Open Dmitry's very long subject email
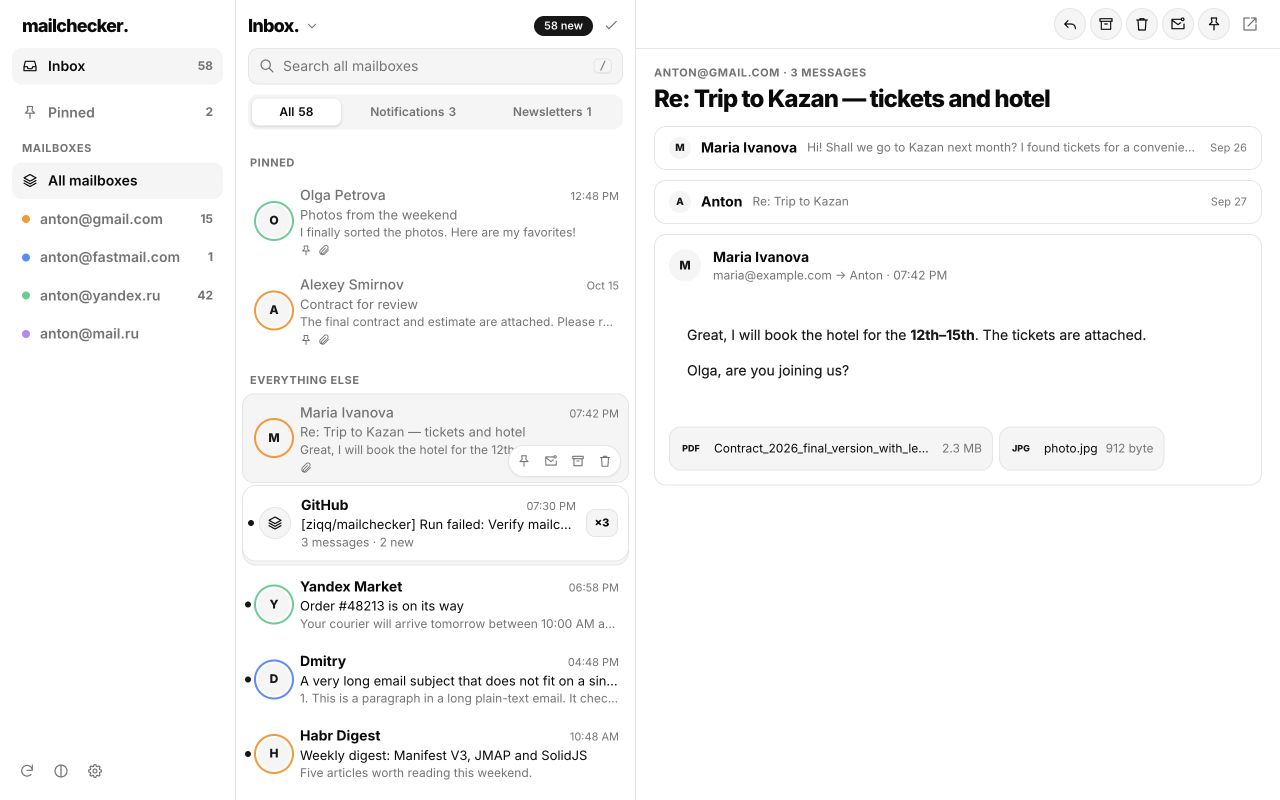The image size is (1280, 800). (x=435, y=679)
